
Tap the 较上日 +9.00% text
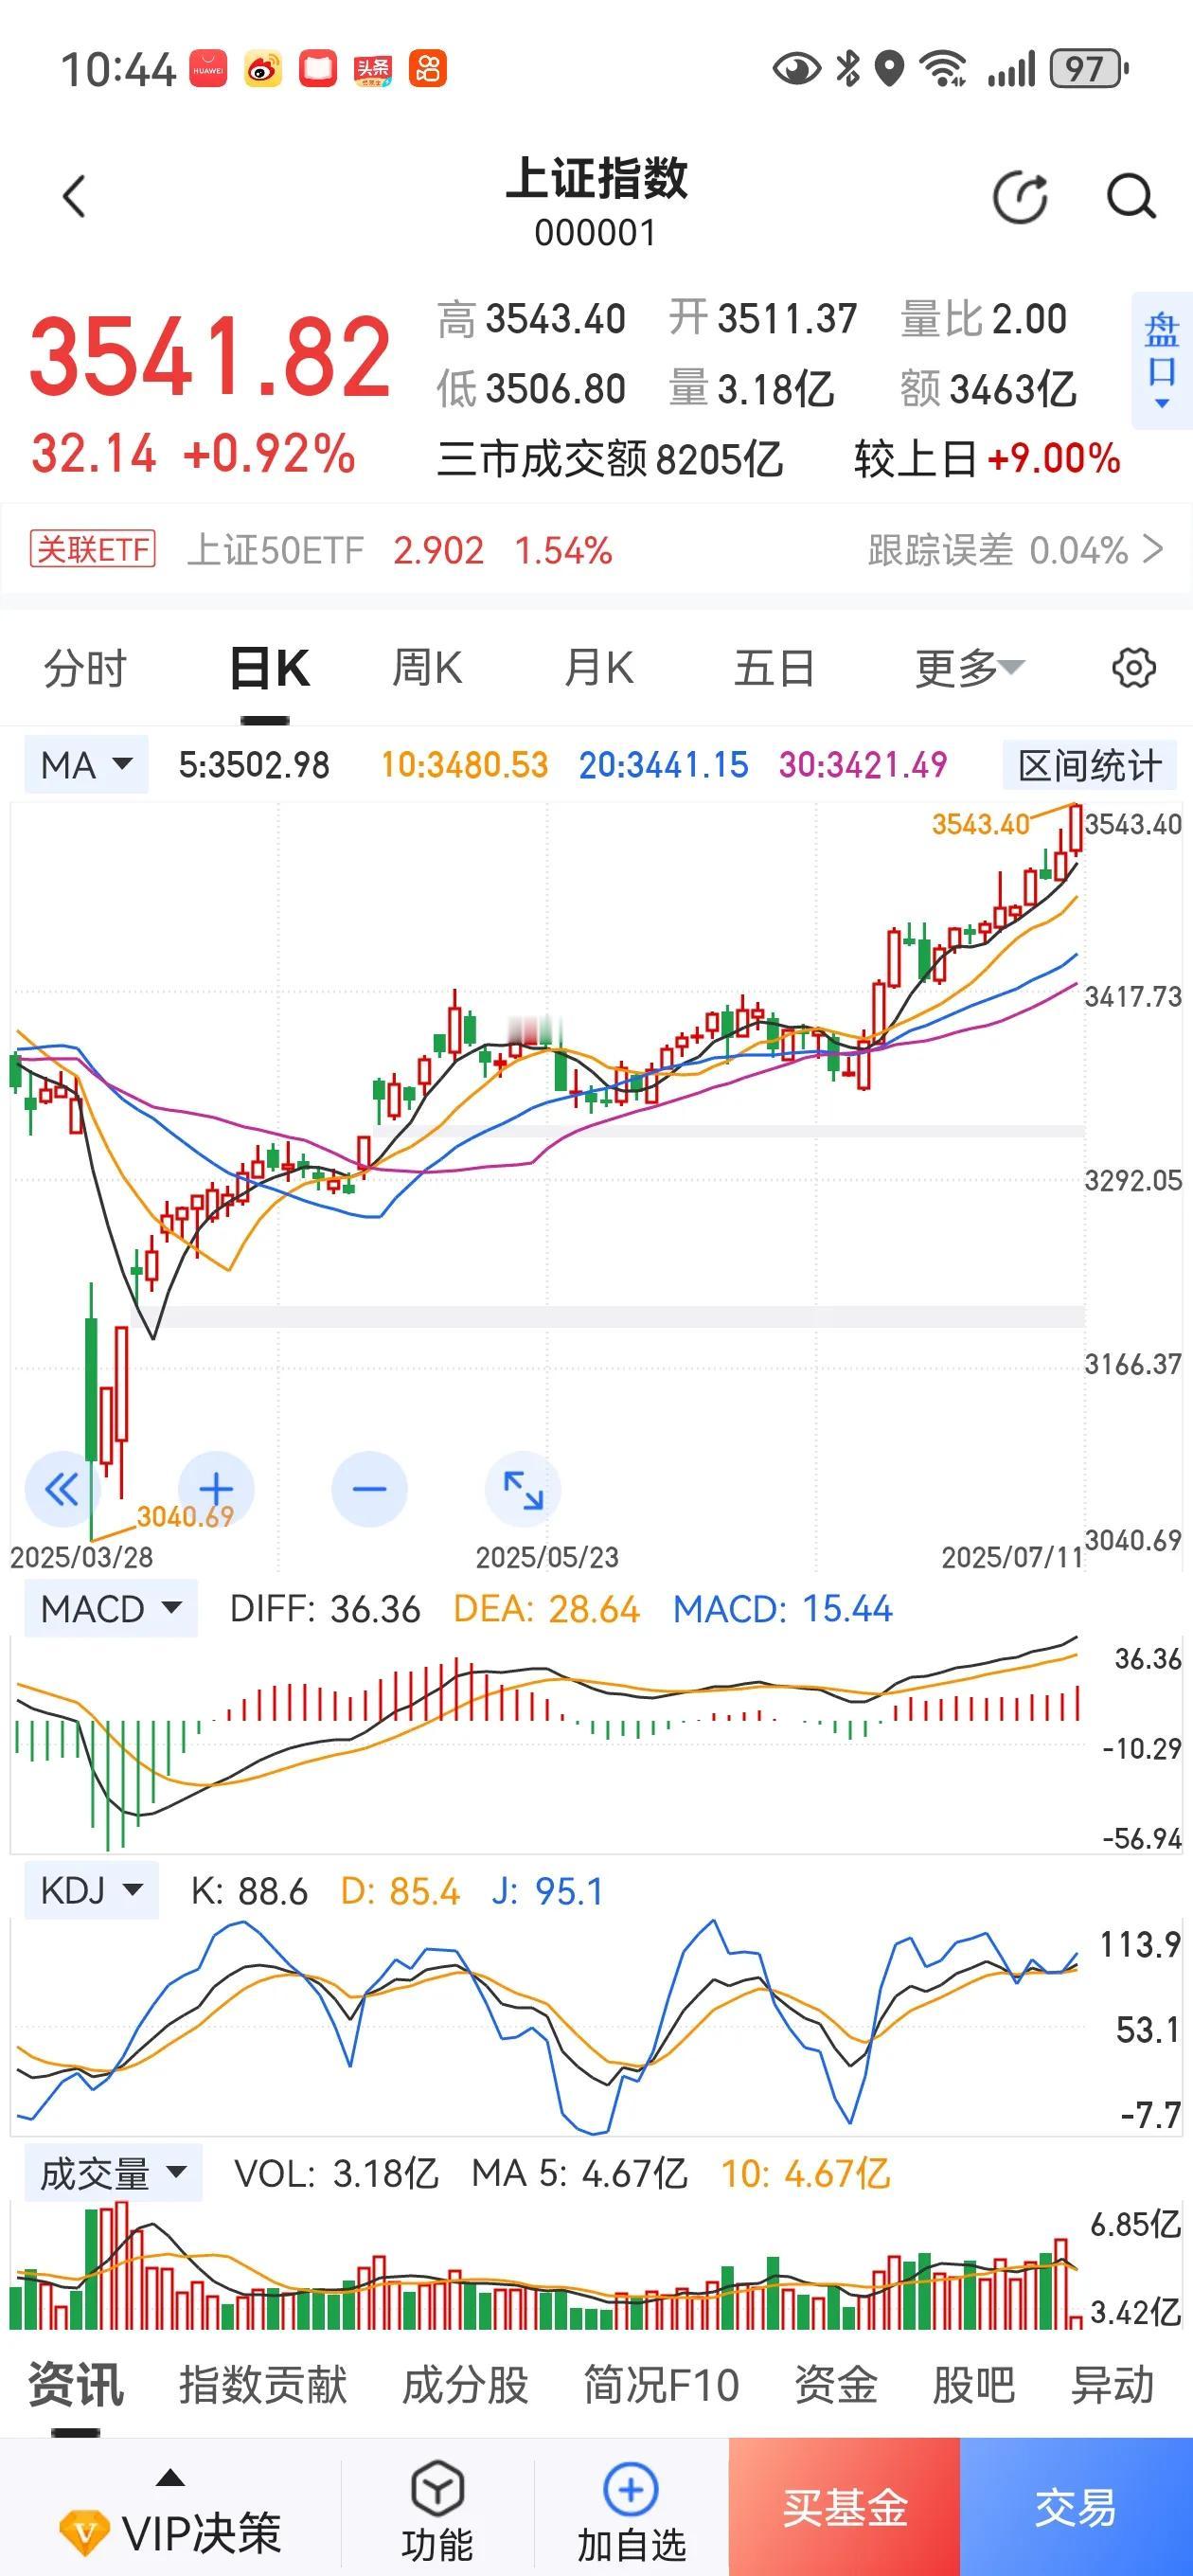[986, 459]
